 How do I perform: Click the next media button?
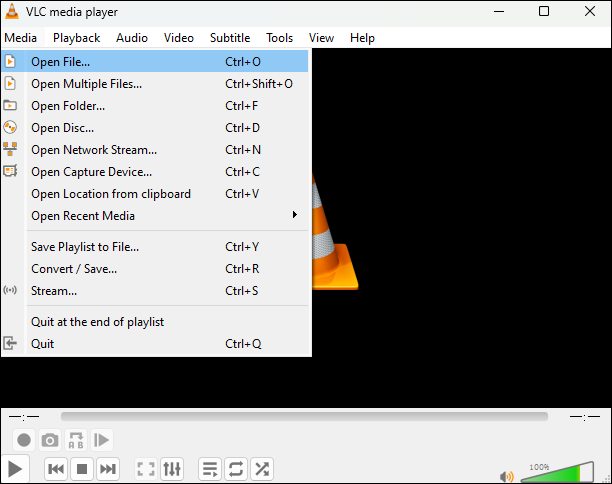tap(108, 469)
